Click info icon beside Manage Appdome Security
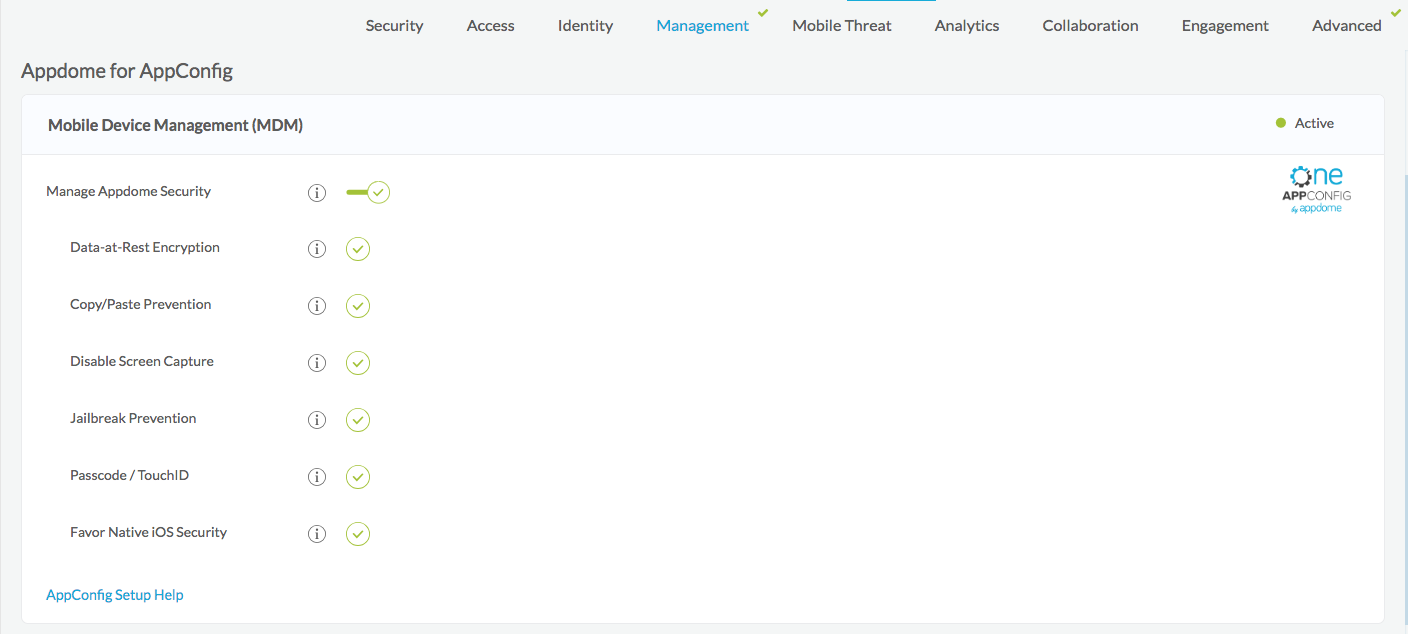 (317, 193)
